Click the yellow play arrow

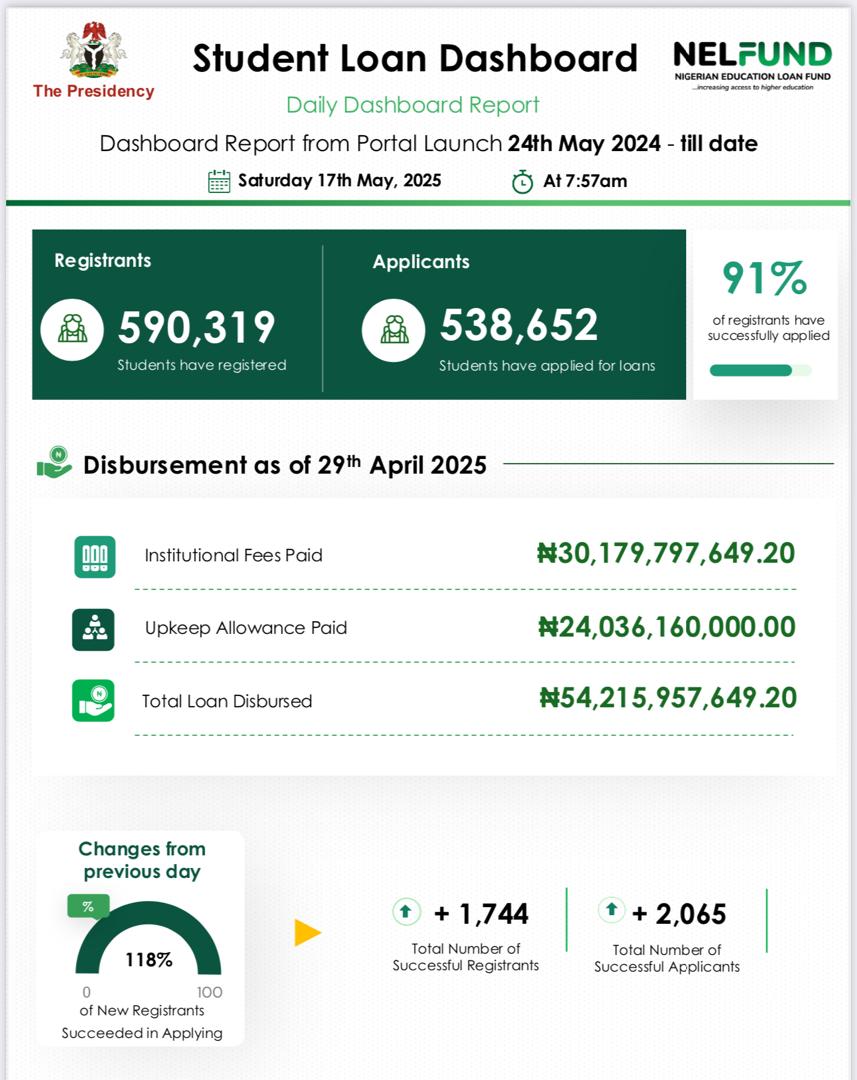[x=307, y=933]
